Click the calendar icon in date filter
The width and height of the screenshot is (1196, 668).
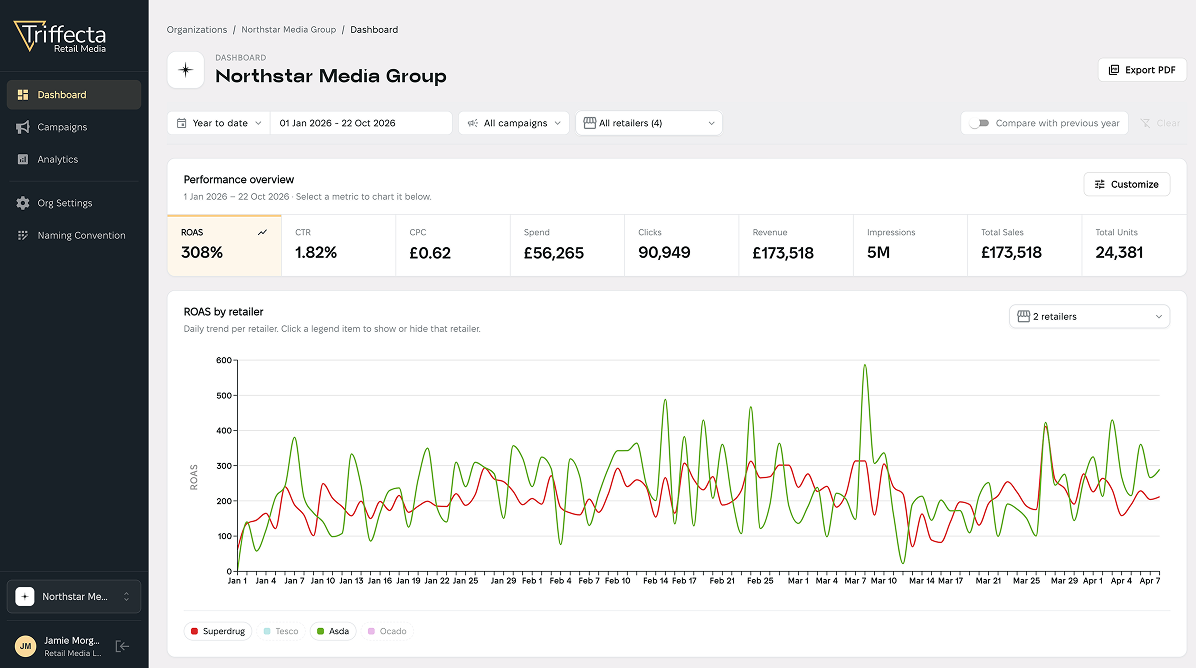[x=182, y=123]
